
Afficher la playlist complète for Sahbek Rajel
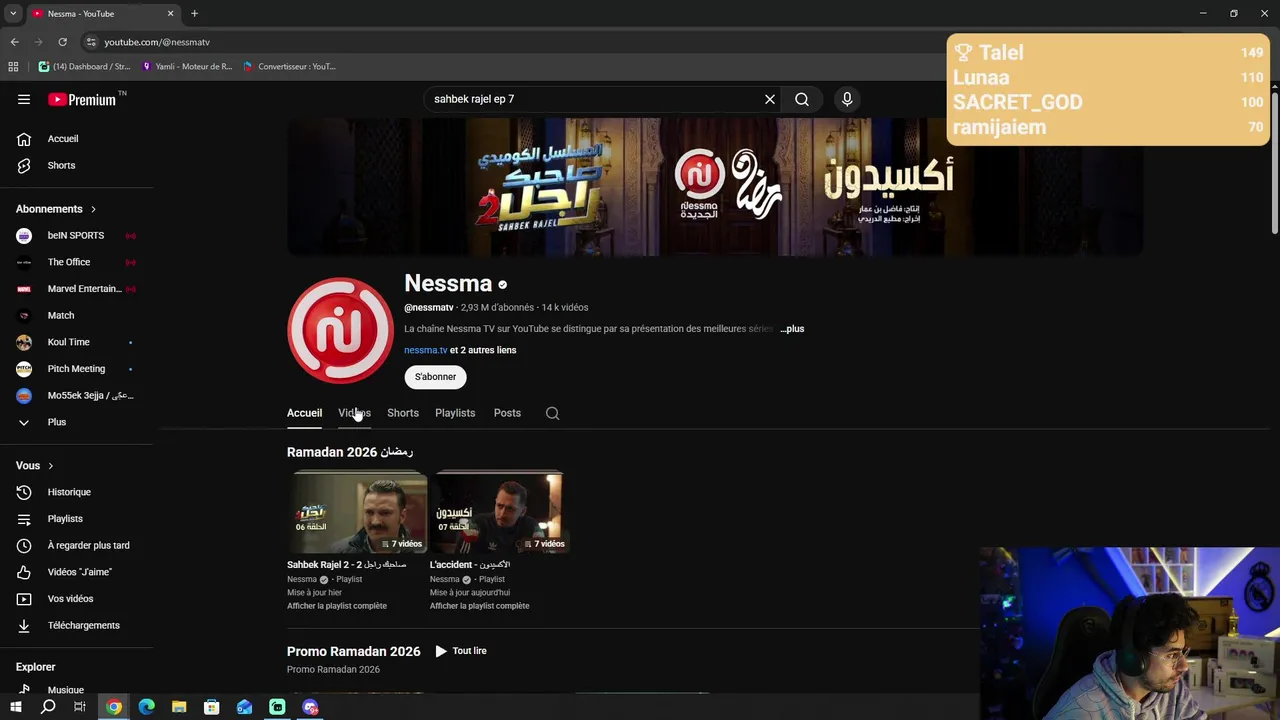click(337, 606)
